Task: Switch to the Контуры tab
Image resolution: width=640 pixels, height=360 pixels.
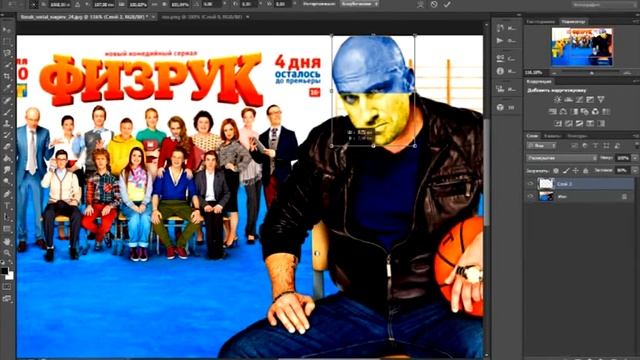Action: 577,136
